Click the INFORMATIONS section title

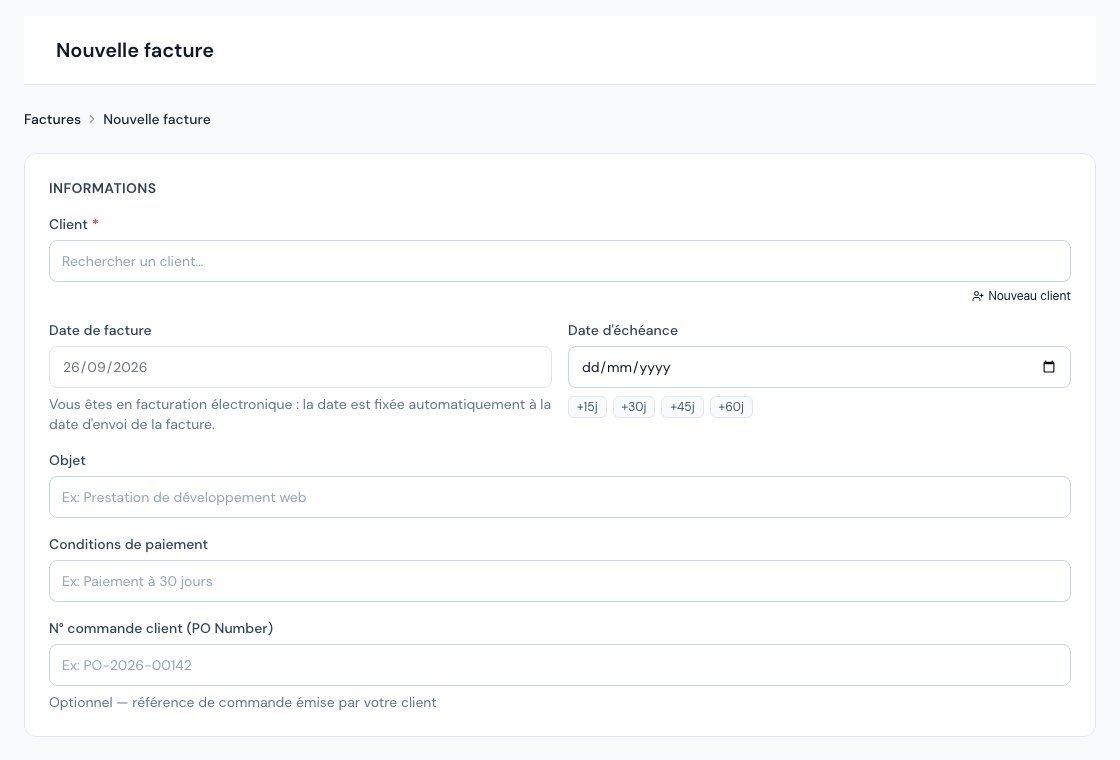pyautogui.click(x=102, y=189)
